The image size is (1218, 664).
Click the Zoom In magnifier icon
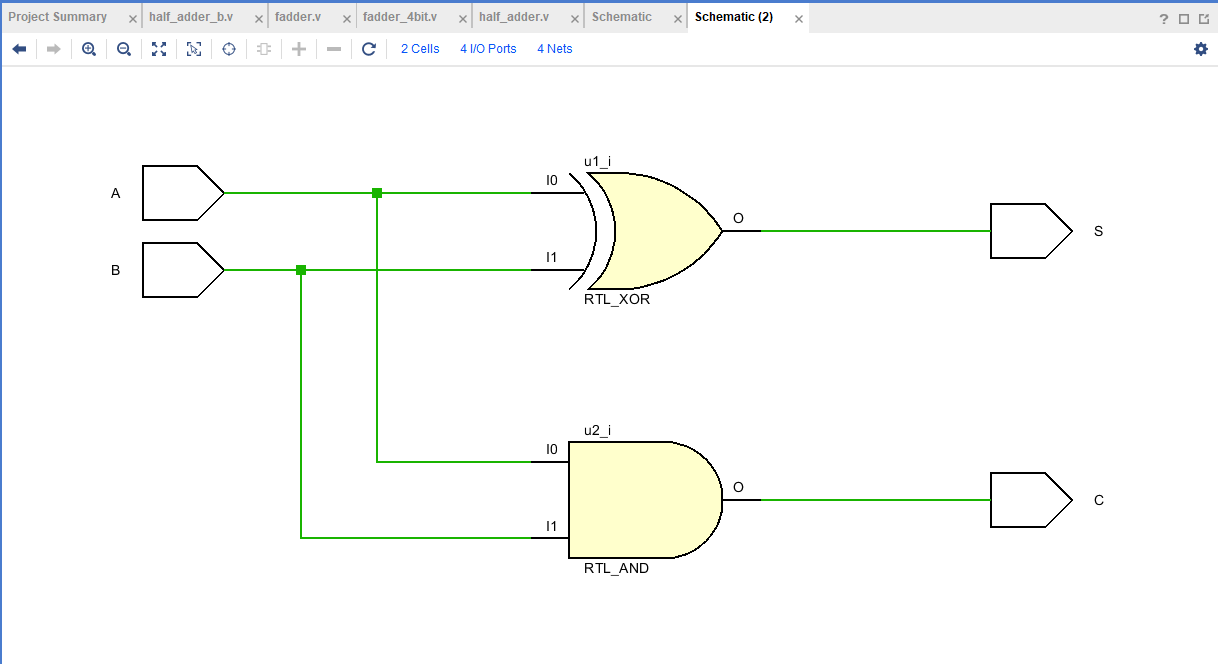[x=89, y=49]
